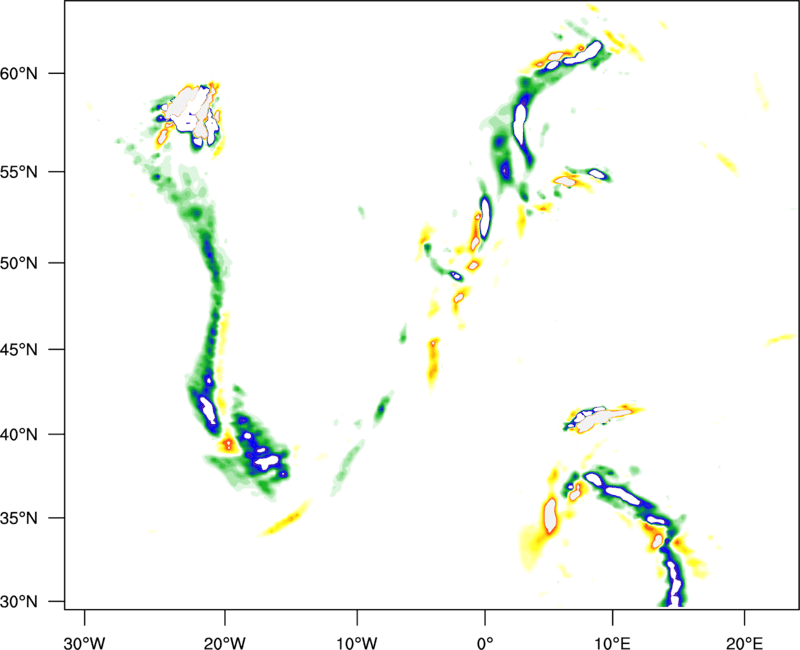Pick the 35°N latitude label
The image size is (800, 650).
tap(19, 518)
